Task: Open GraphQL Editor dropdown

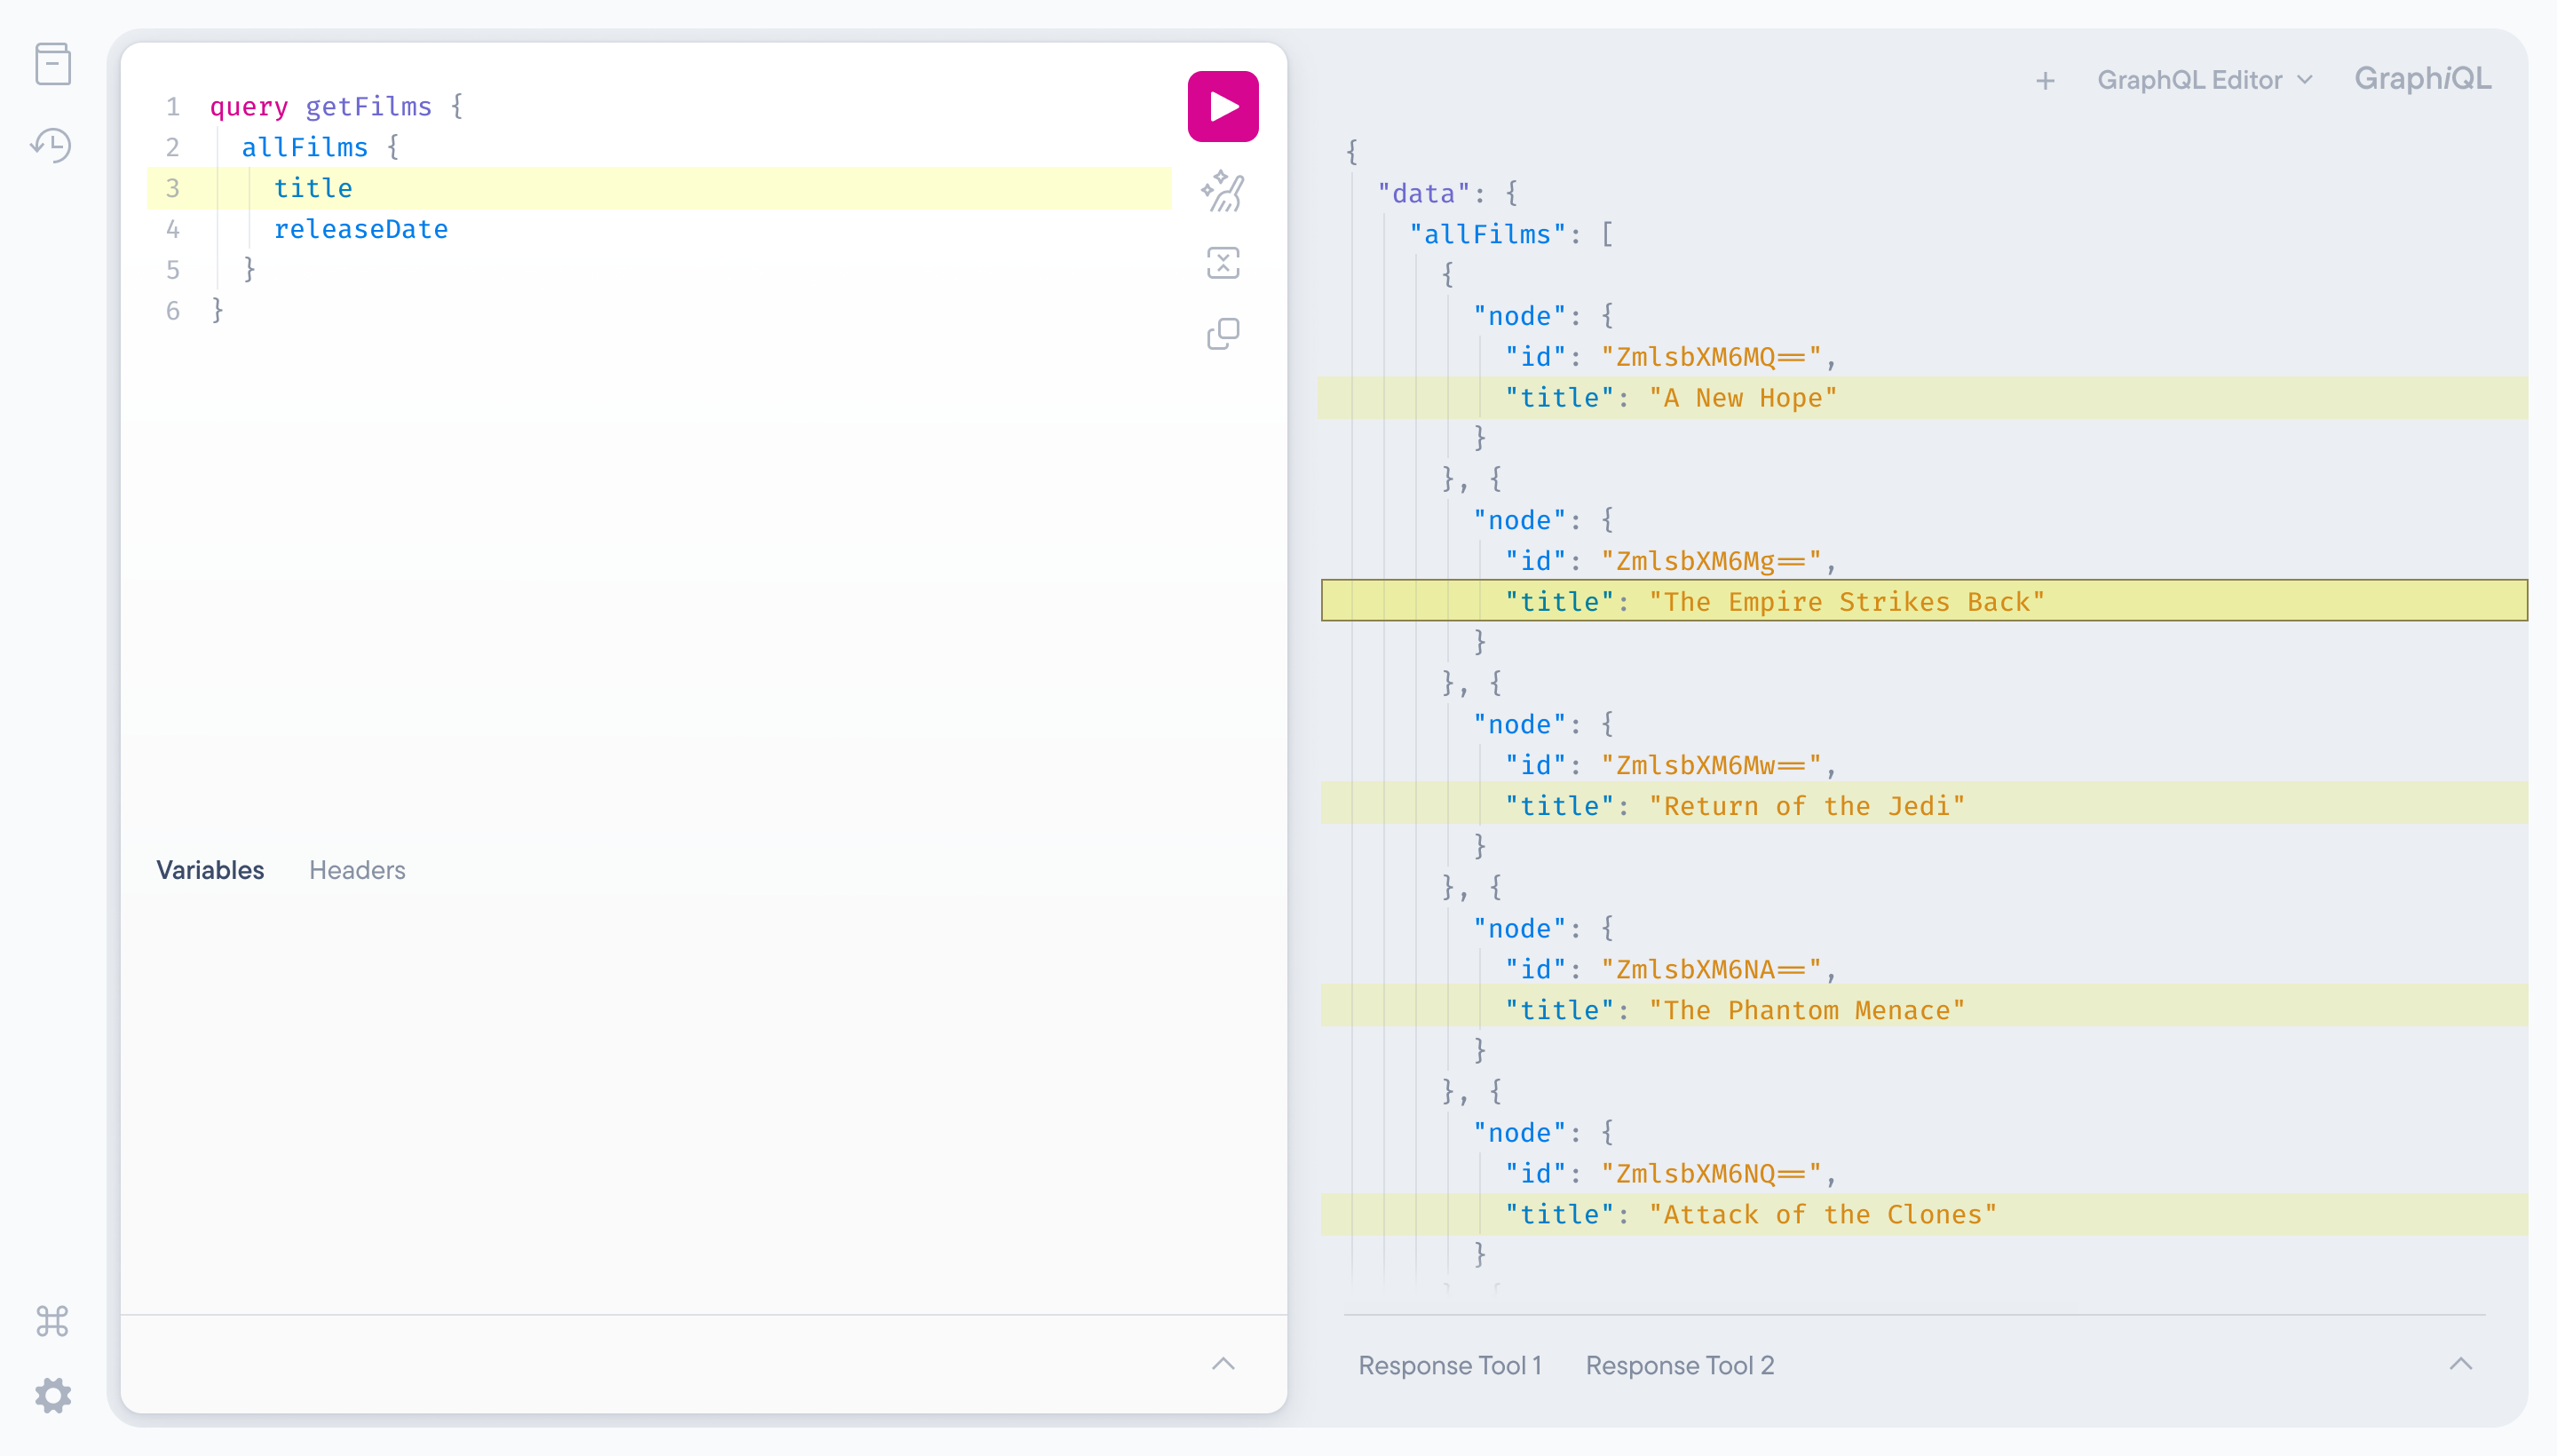Action: [2204, 80]
